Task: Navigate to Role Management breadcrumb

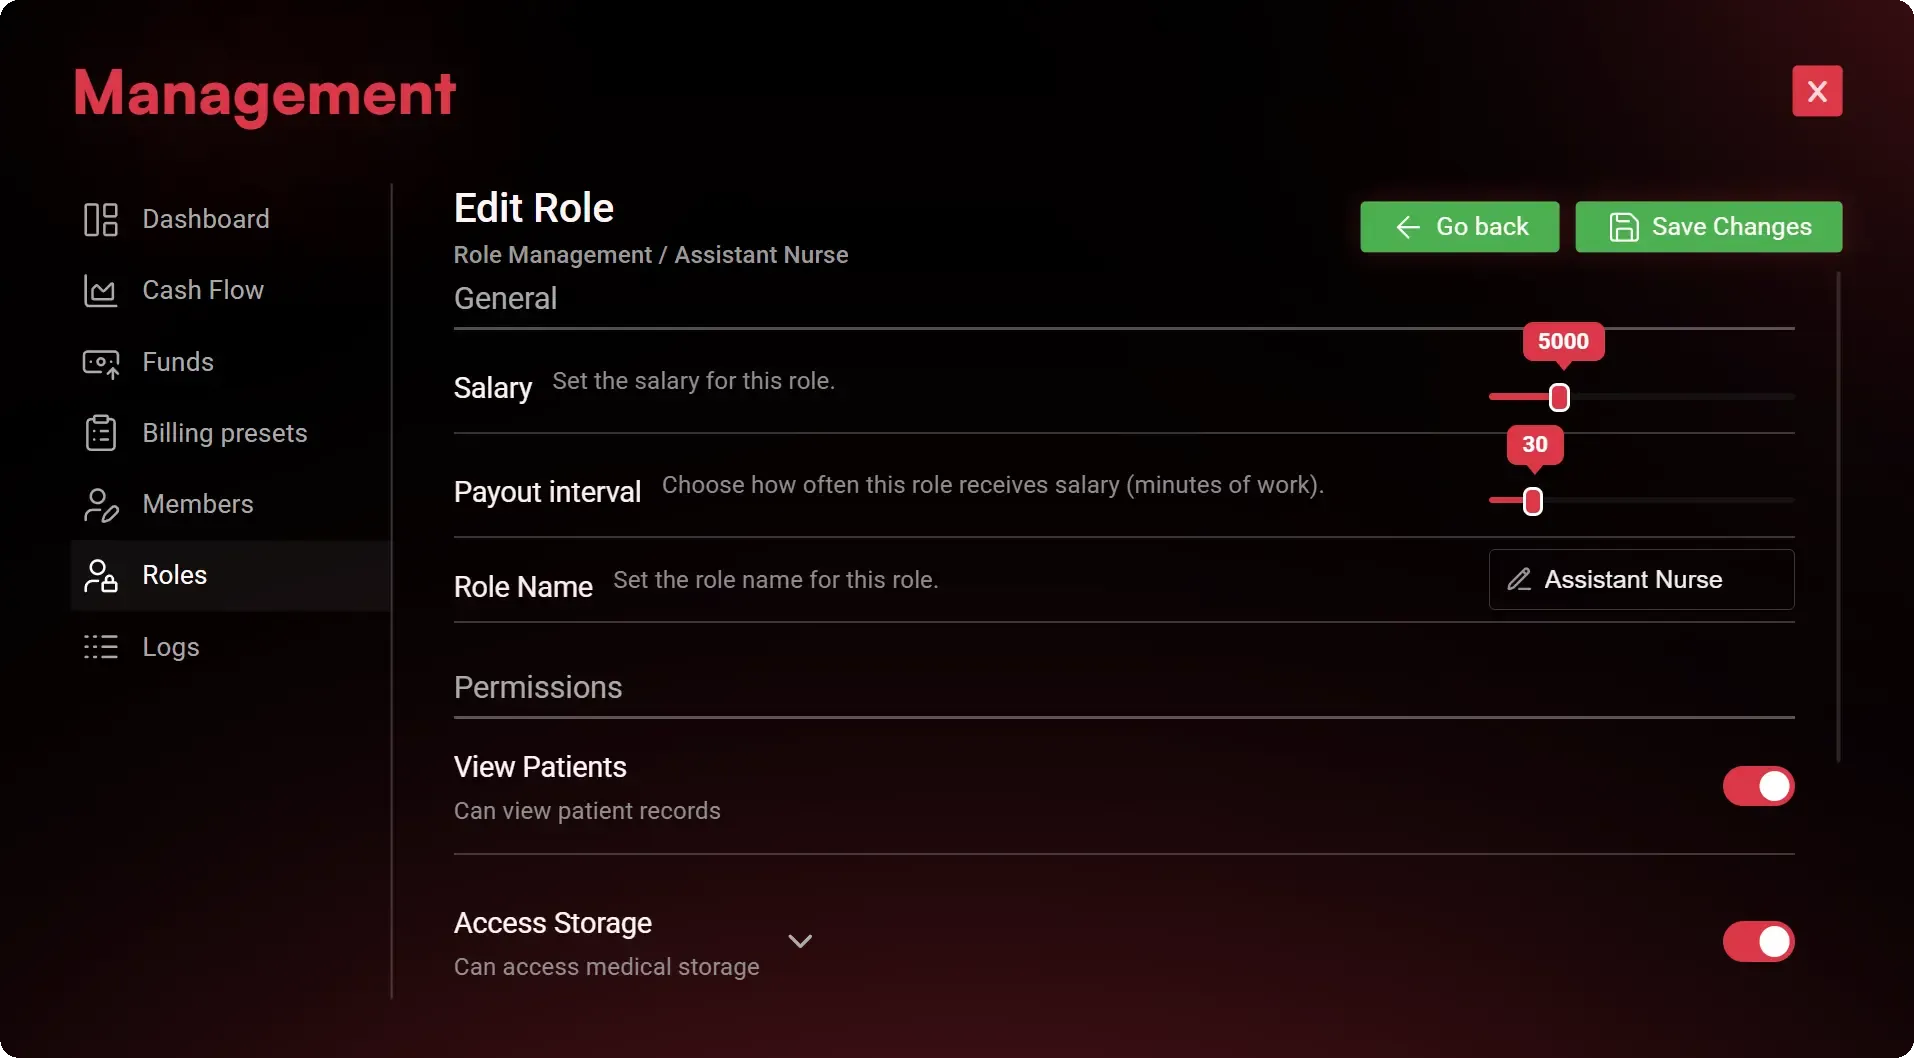Action: (553, 255)
